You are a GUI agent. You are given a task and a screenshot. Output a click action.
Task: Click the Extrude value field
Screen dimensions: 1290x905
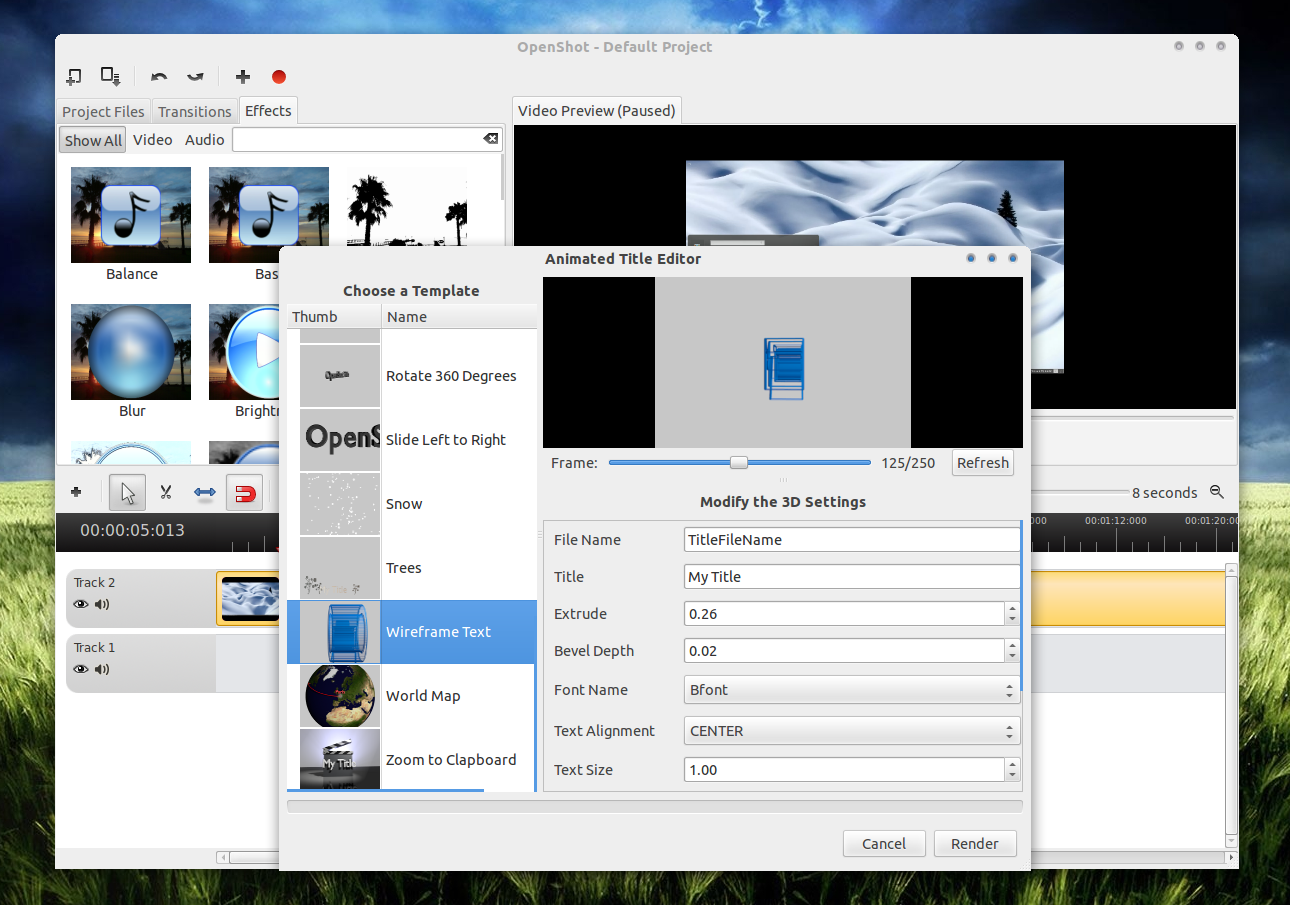(x=845, y=614)
